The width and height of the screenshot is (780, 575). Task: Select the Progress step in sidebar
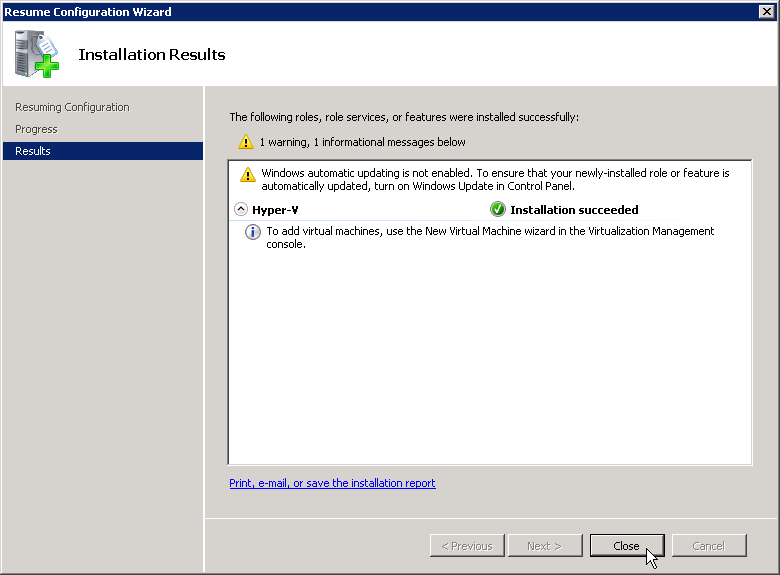coord(36,129)
